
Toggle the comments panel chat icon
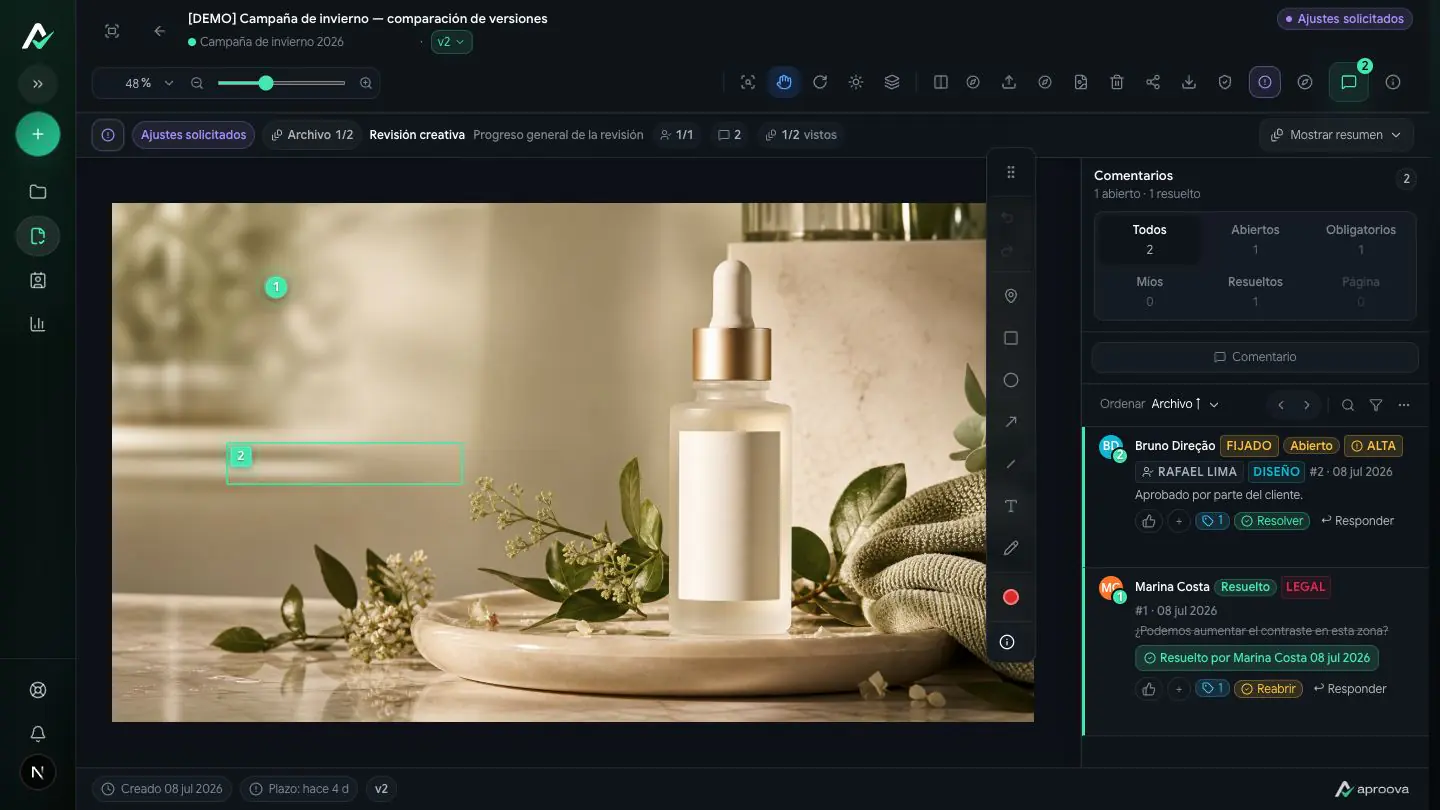[x=1349, y=82]
